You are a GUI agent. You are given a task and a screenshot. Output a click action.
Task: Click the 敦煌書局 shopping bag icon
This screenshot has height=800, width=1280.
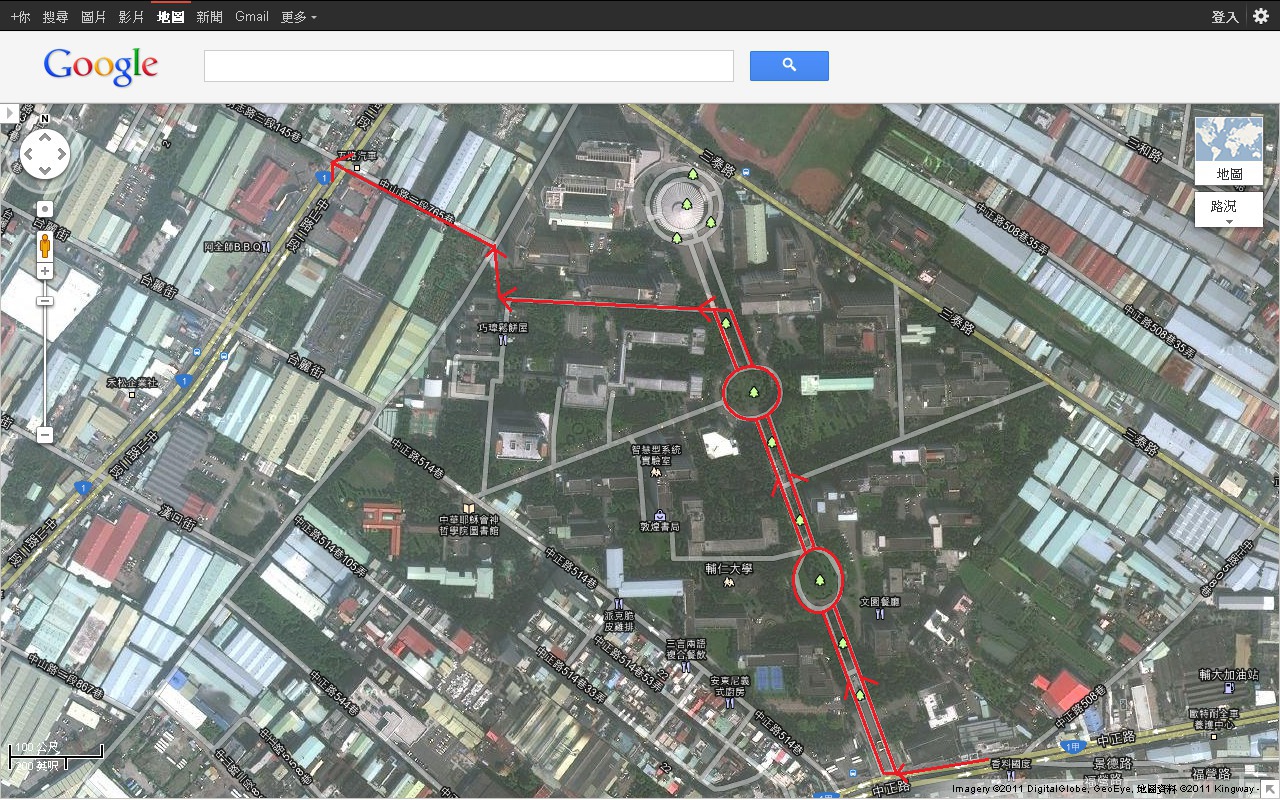[660, 515]
